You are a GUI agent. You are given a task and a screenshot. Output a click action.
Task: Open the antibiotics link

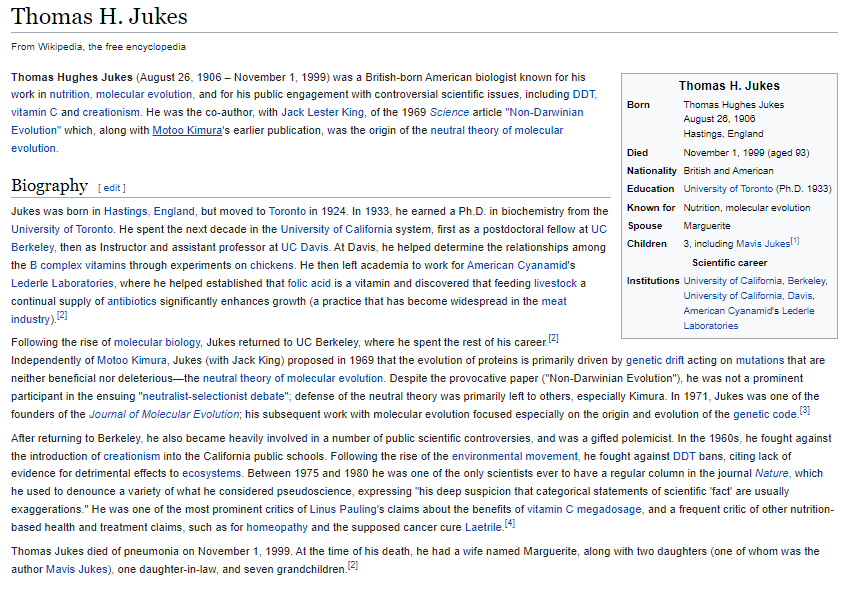tap(132, 301)
